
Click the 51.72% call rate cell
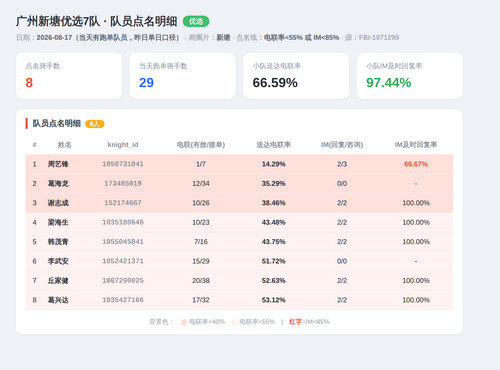273,261
